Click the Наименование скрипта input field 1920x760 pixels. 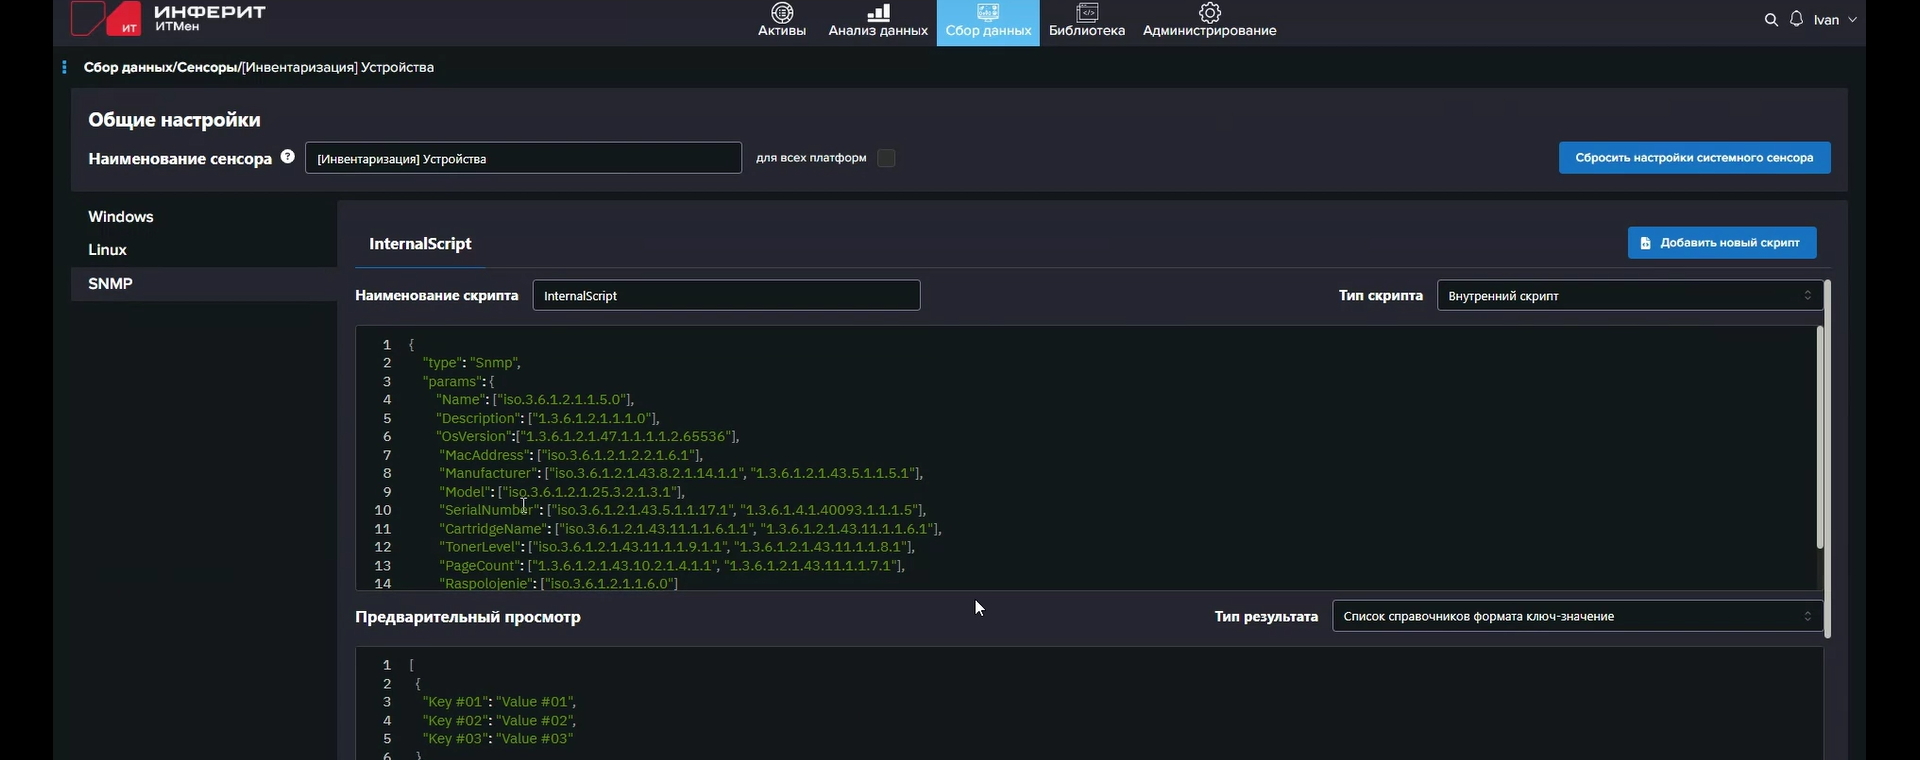(x=726, y=296)
